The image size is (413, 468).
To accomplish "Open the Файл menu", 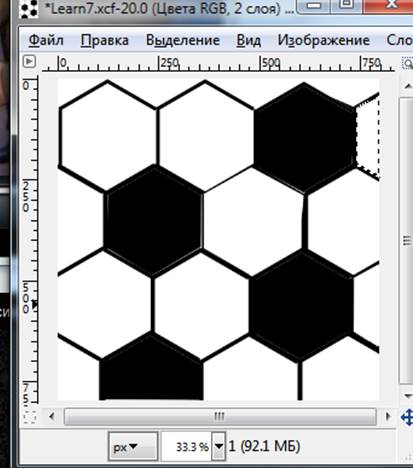I will coord(46,41).
